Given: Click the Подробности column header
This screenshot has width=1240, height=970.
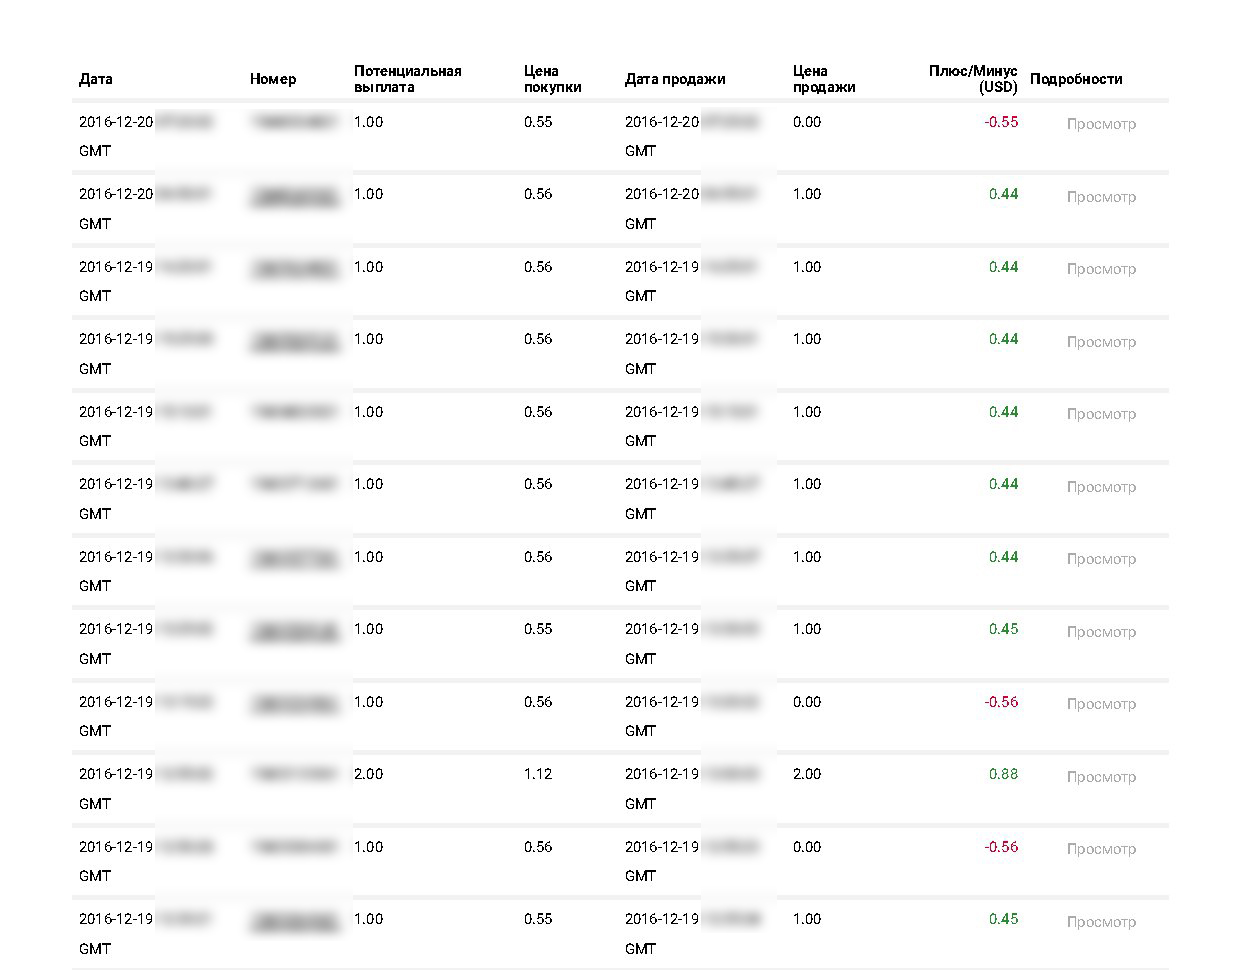Looking at the screenshot, I should point(1076,79).
